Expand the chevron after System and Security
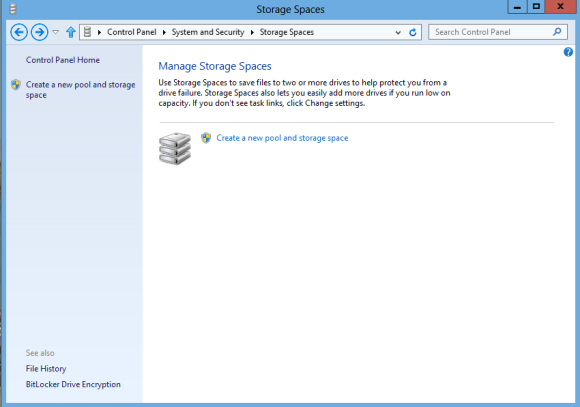Screen dimensions: 580x407 [x=252, y=32]
